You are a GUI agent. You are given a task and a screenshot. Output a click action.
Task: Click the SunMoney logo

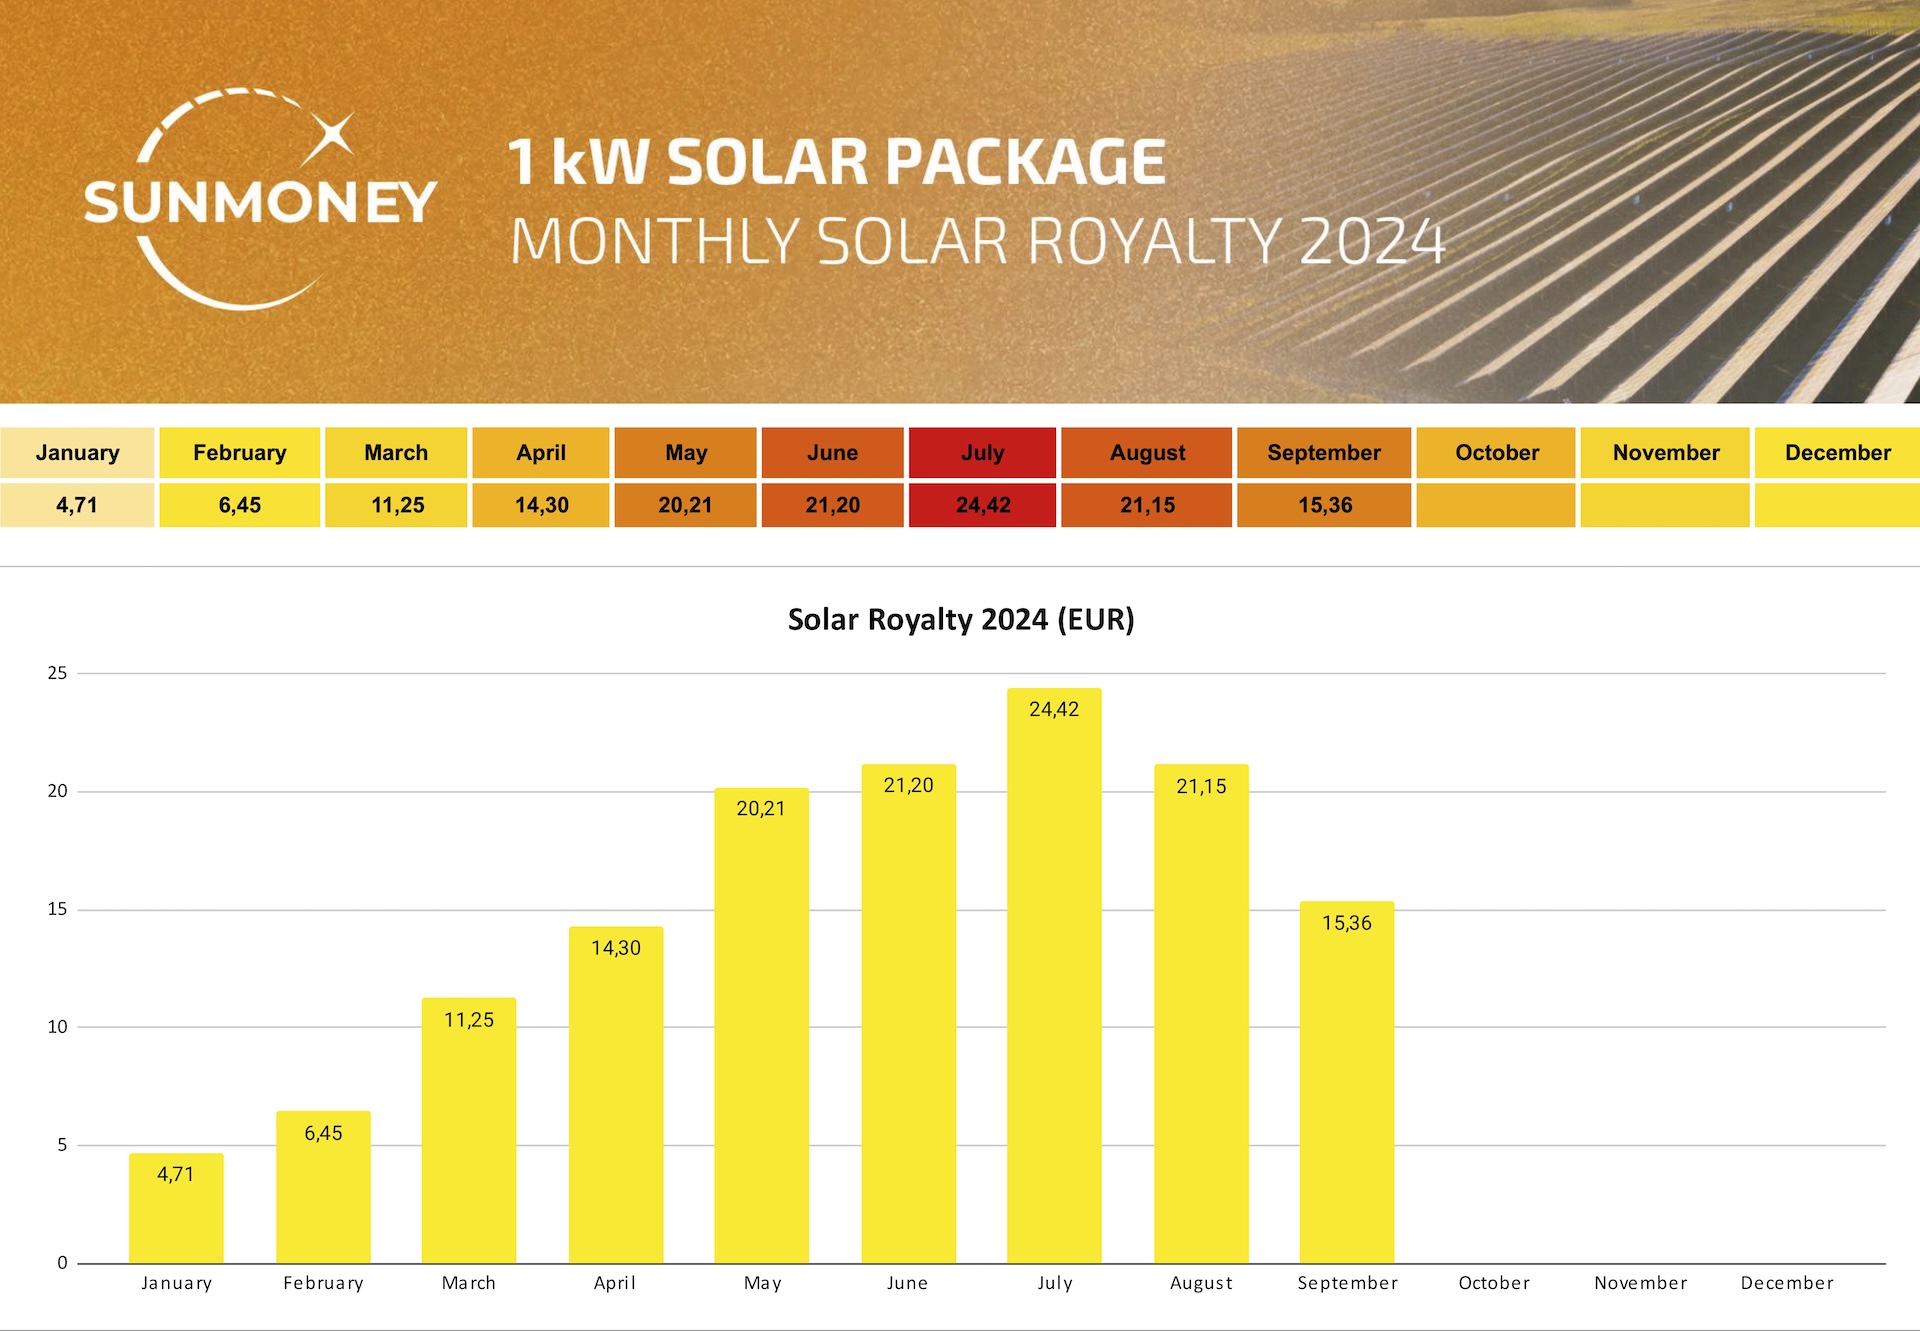tap(259, 200)
